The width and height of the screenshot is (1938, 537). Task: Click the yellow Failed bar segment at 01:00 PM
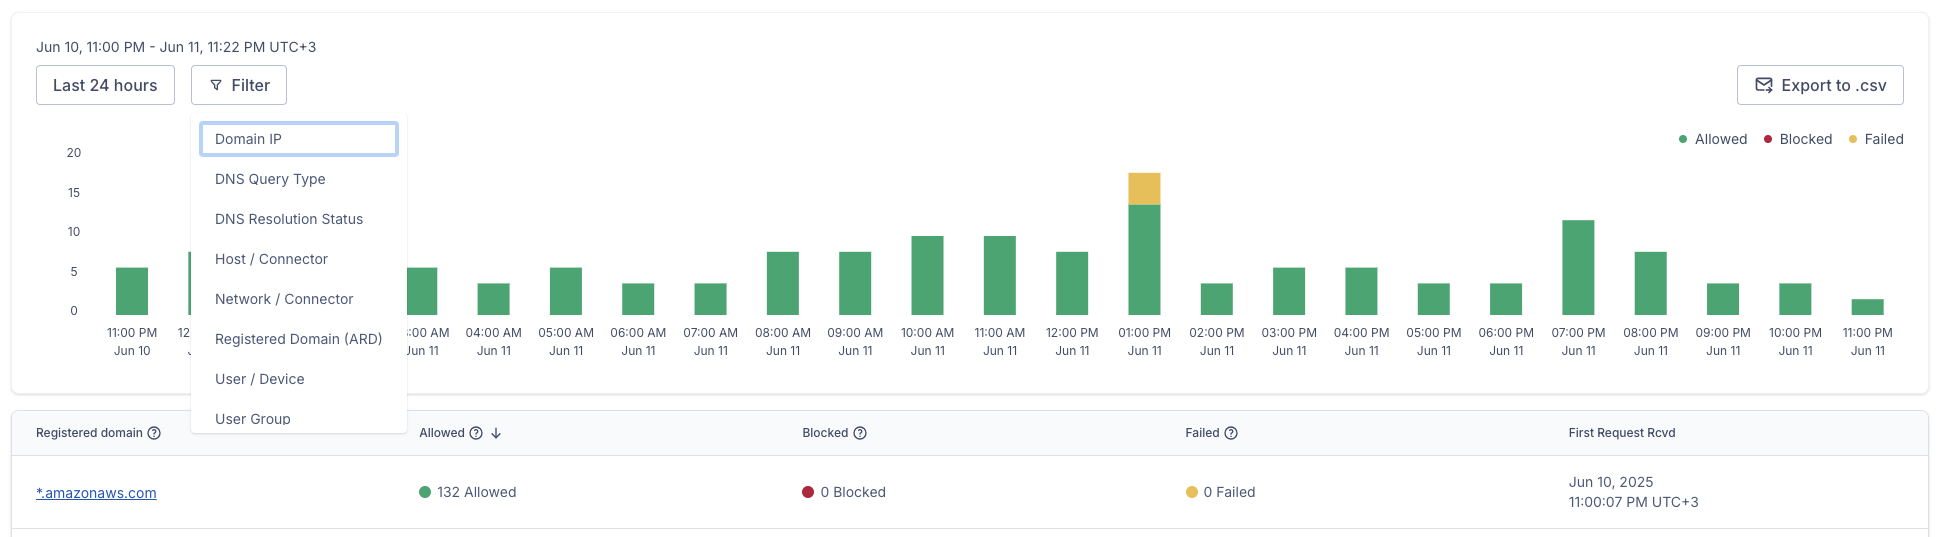1144,189
